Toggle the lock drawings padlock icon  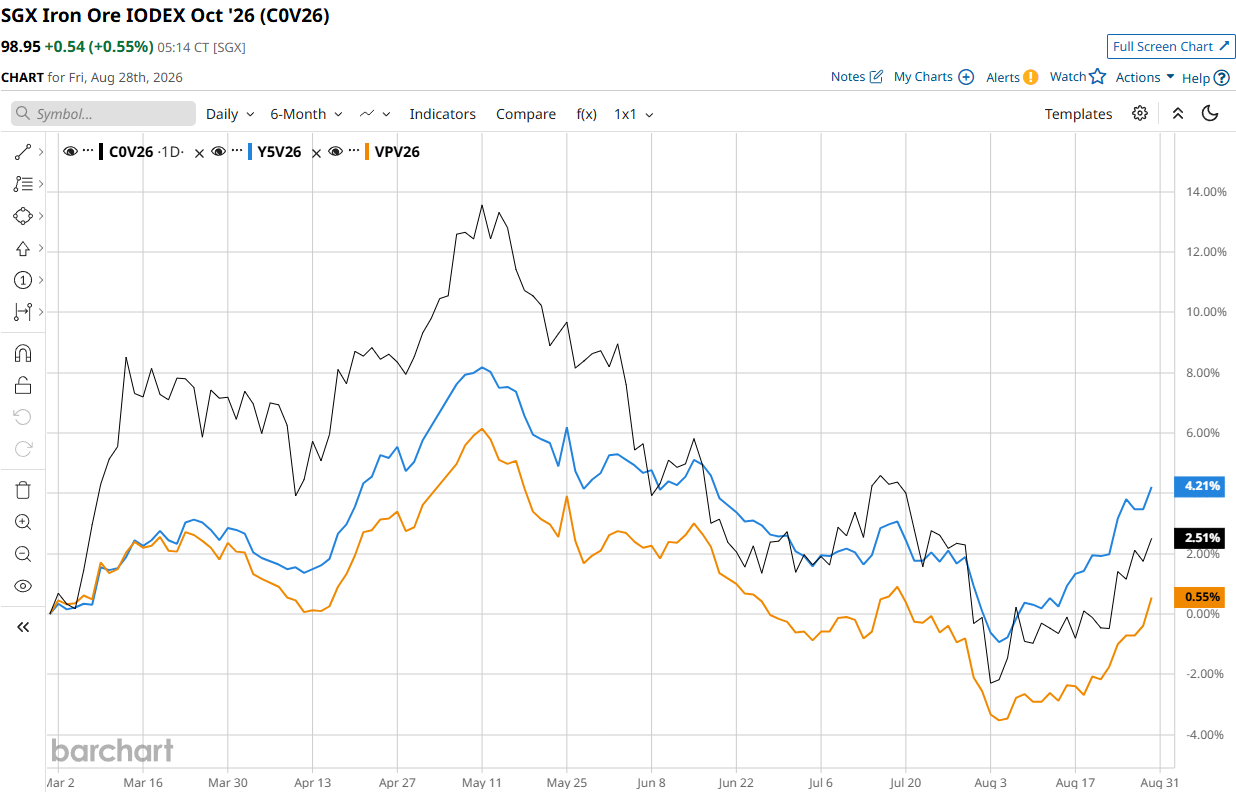23,385
